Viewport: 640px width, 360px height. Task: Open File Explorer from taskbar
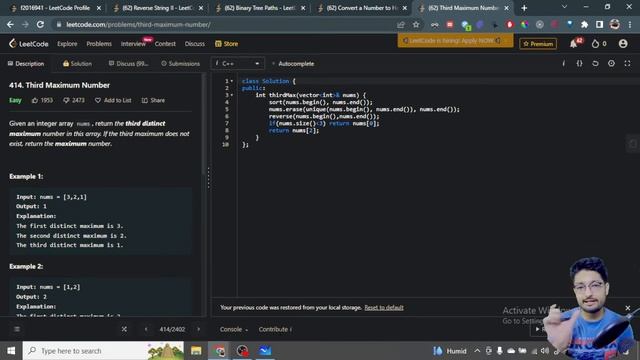196,351
